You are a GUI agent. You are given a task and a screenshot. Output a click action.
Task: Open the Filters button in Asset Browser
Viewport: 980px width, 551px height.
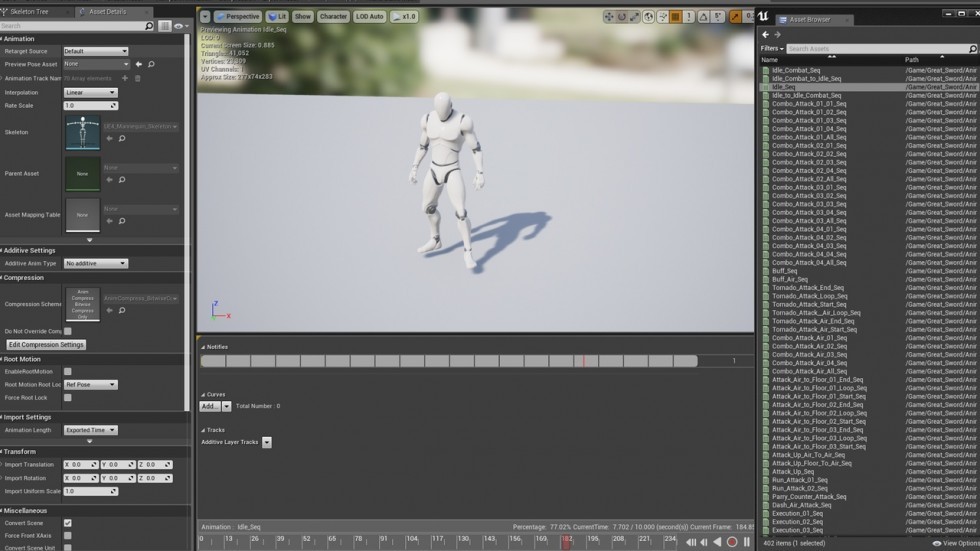(x=772, y=49)
